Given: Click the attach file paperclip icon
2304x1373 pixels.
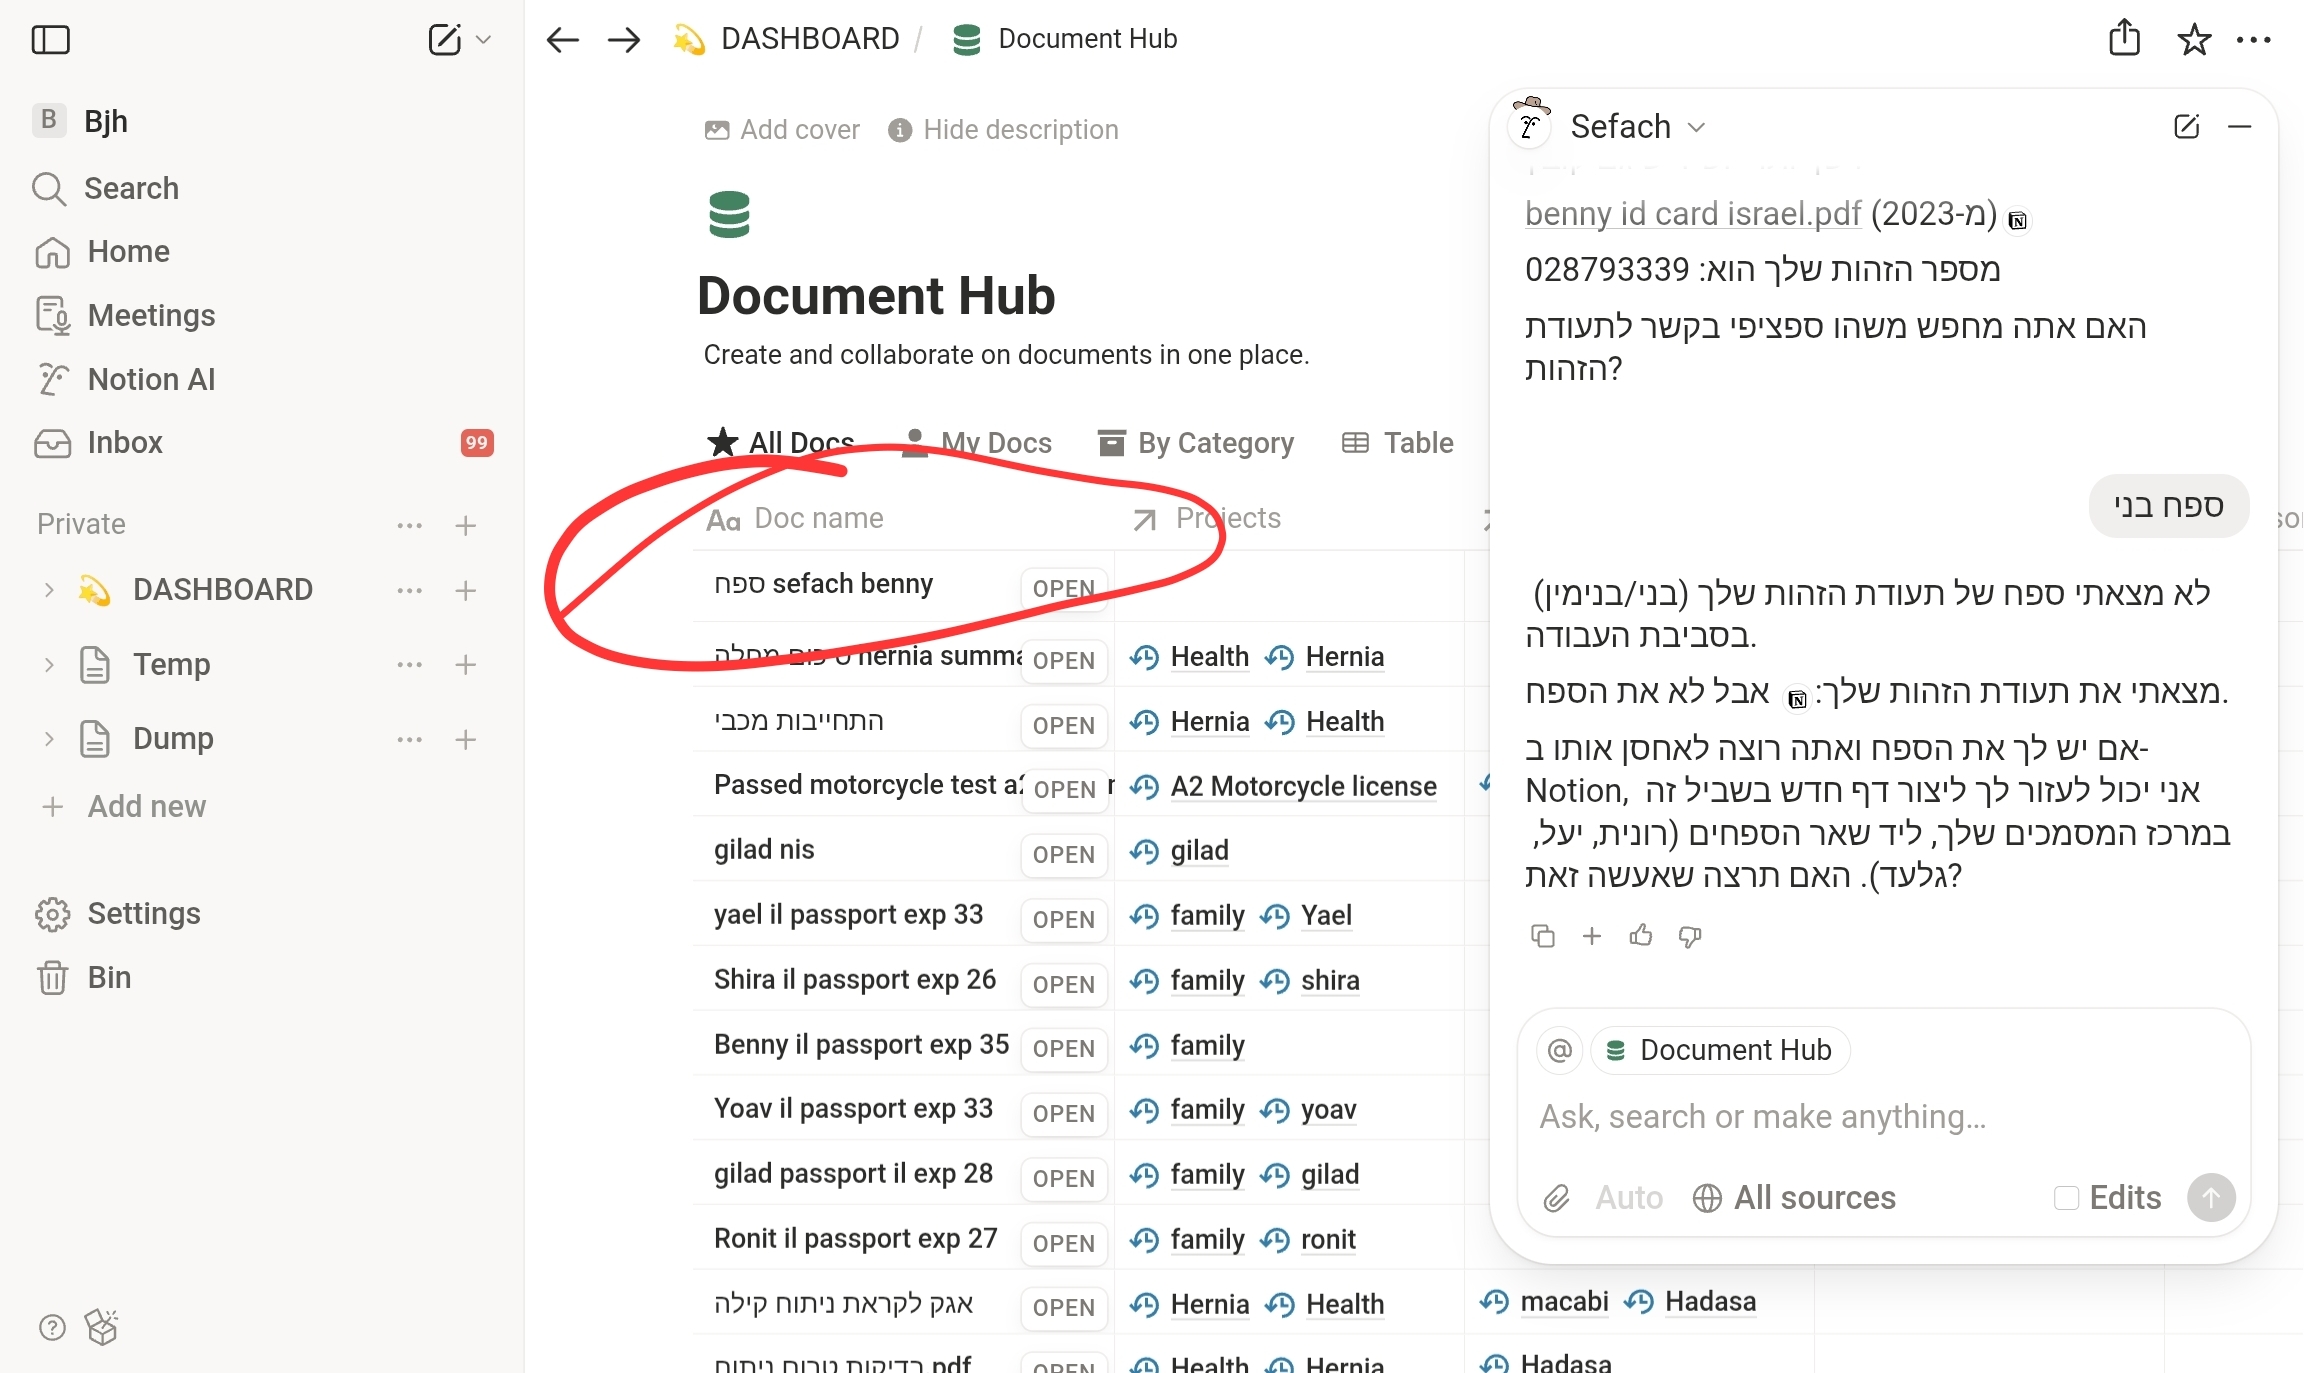Looking at the screenshot, I should [1556, 1198].
